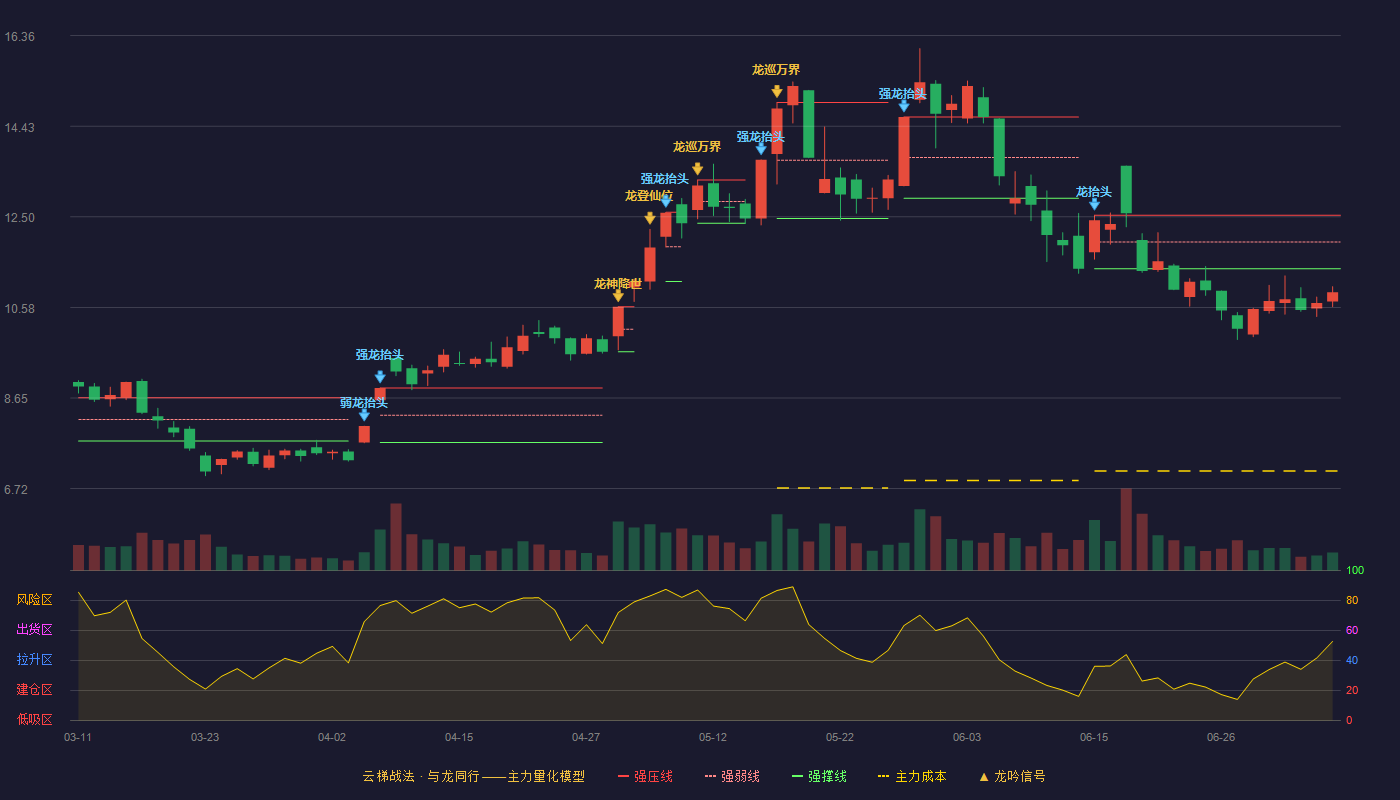
Task: Click the 04-02 date label
Action: tap(332, 737)
